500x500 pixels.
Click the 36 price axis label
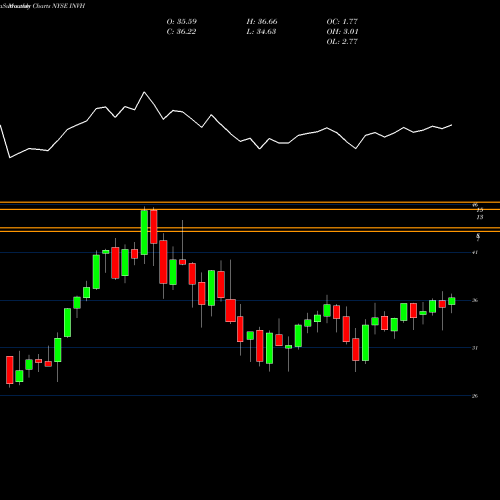[475, 300]
